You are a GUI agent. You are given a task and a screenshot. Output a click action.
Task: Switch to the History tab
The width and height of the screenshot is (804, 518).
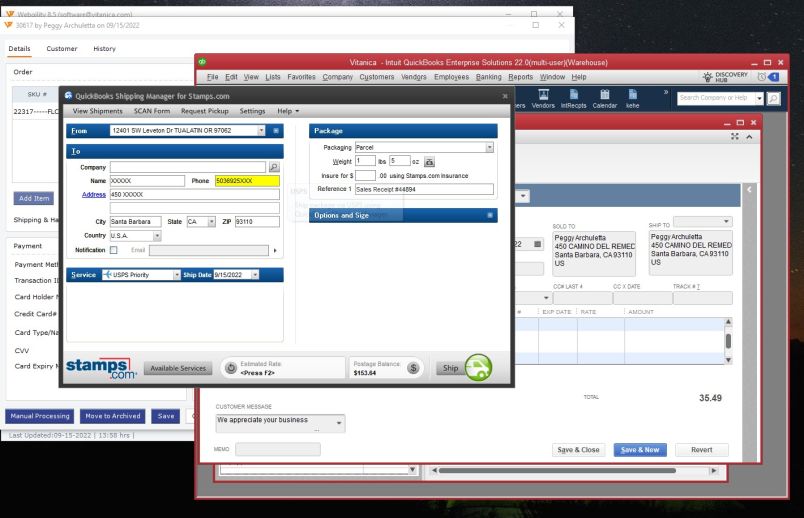point(104,49)
